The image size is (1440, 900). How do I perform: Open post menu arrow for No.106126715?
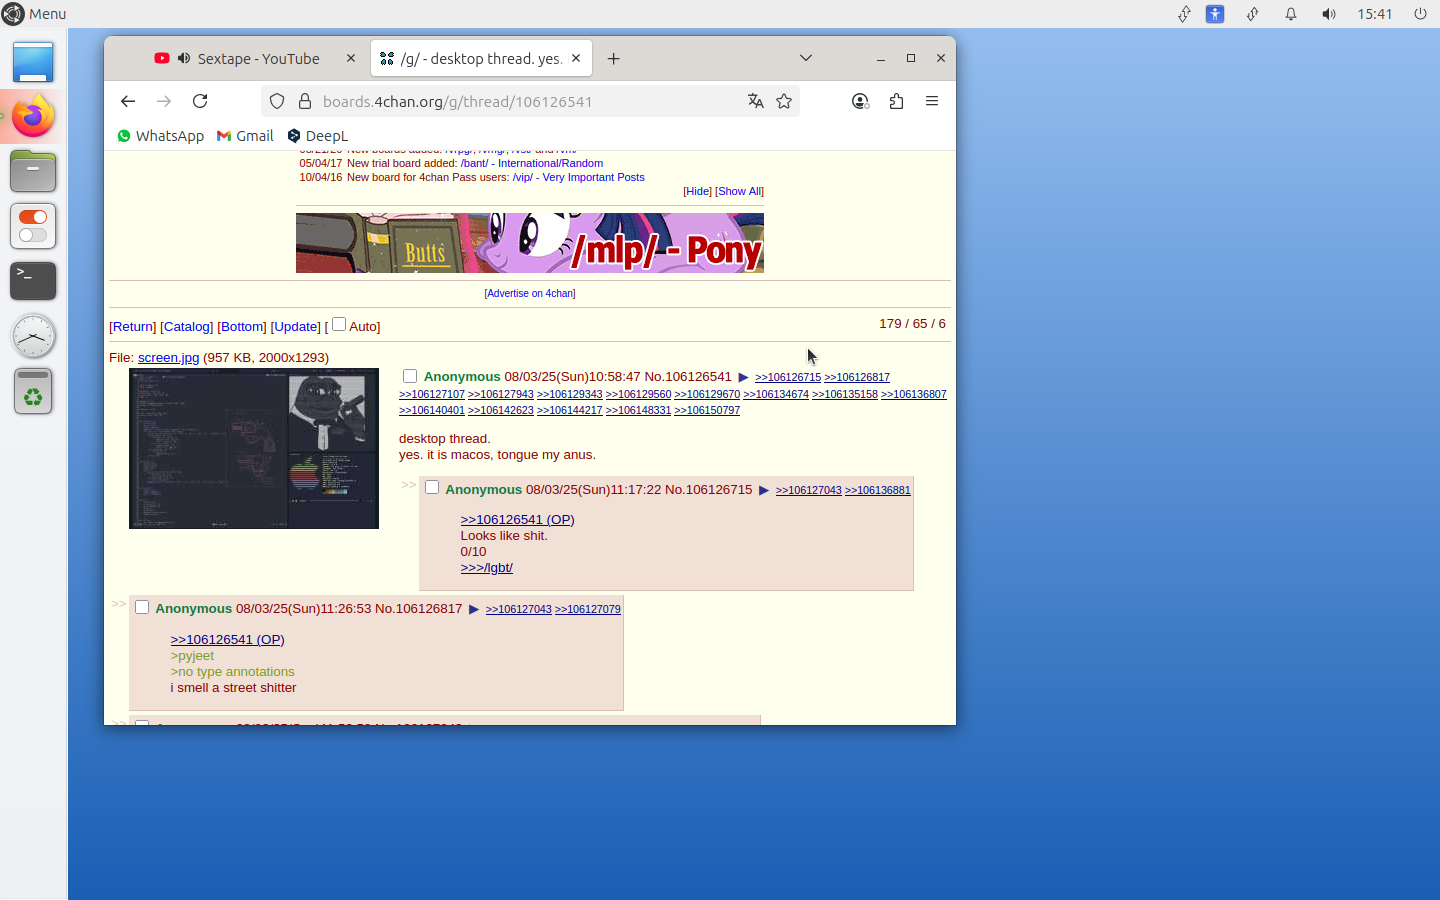click(x=764, y=490)
